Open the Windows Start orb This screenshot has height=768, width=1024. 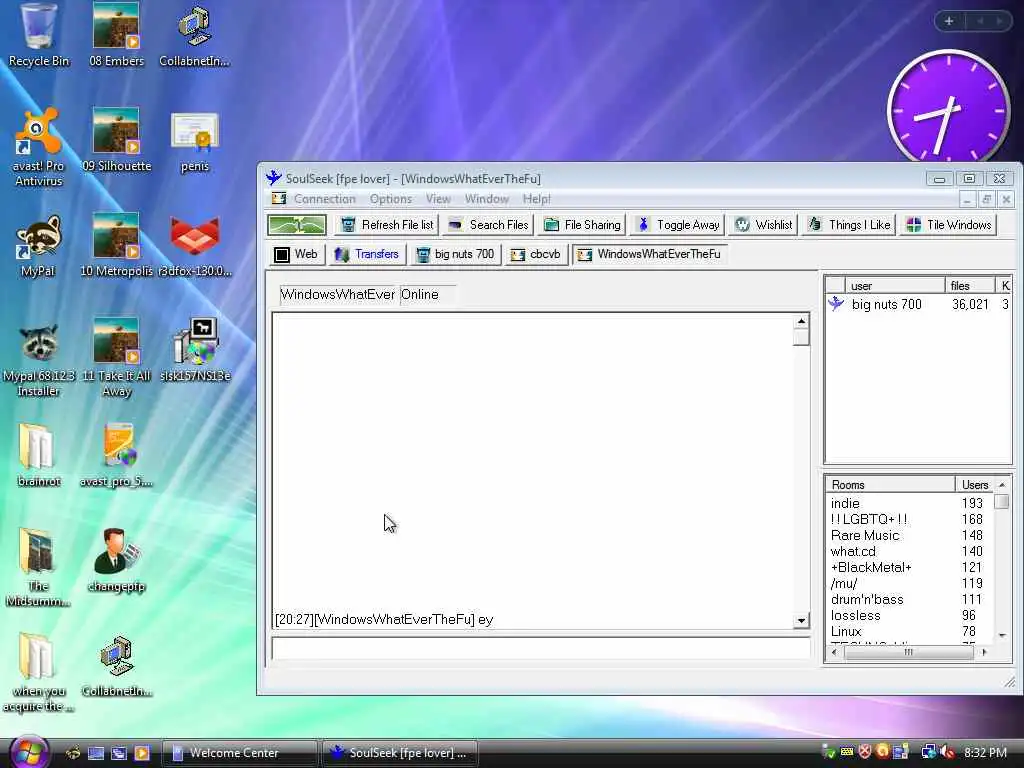point(29,752)
